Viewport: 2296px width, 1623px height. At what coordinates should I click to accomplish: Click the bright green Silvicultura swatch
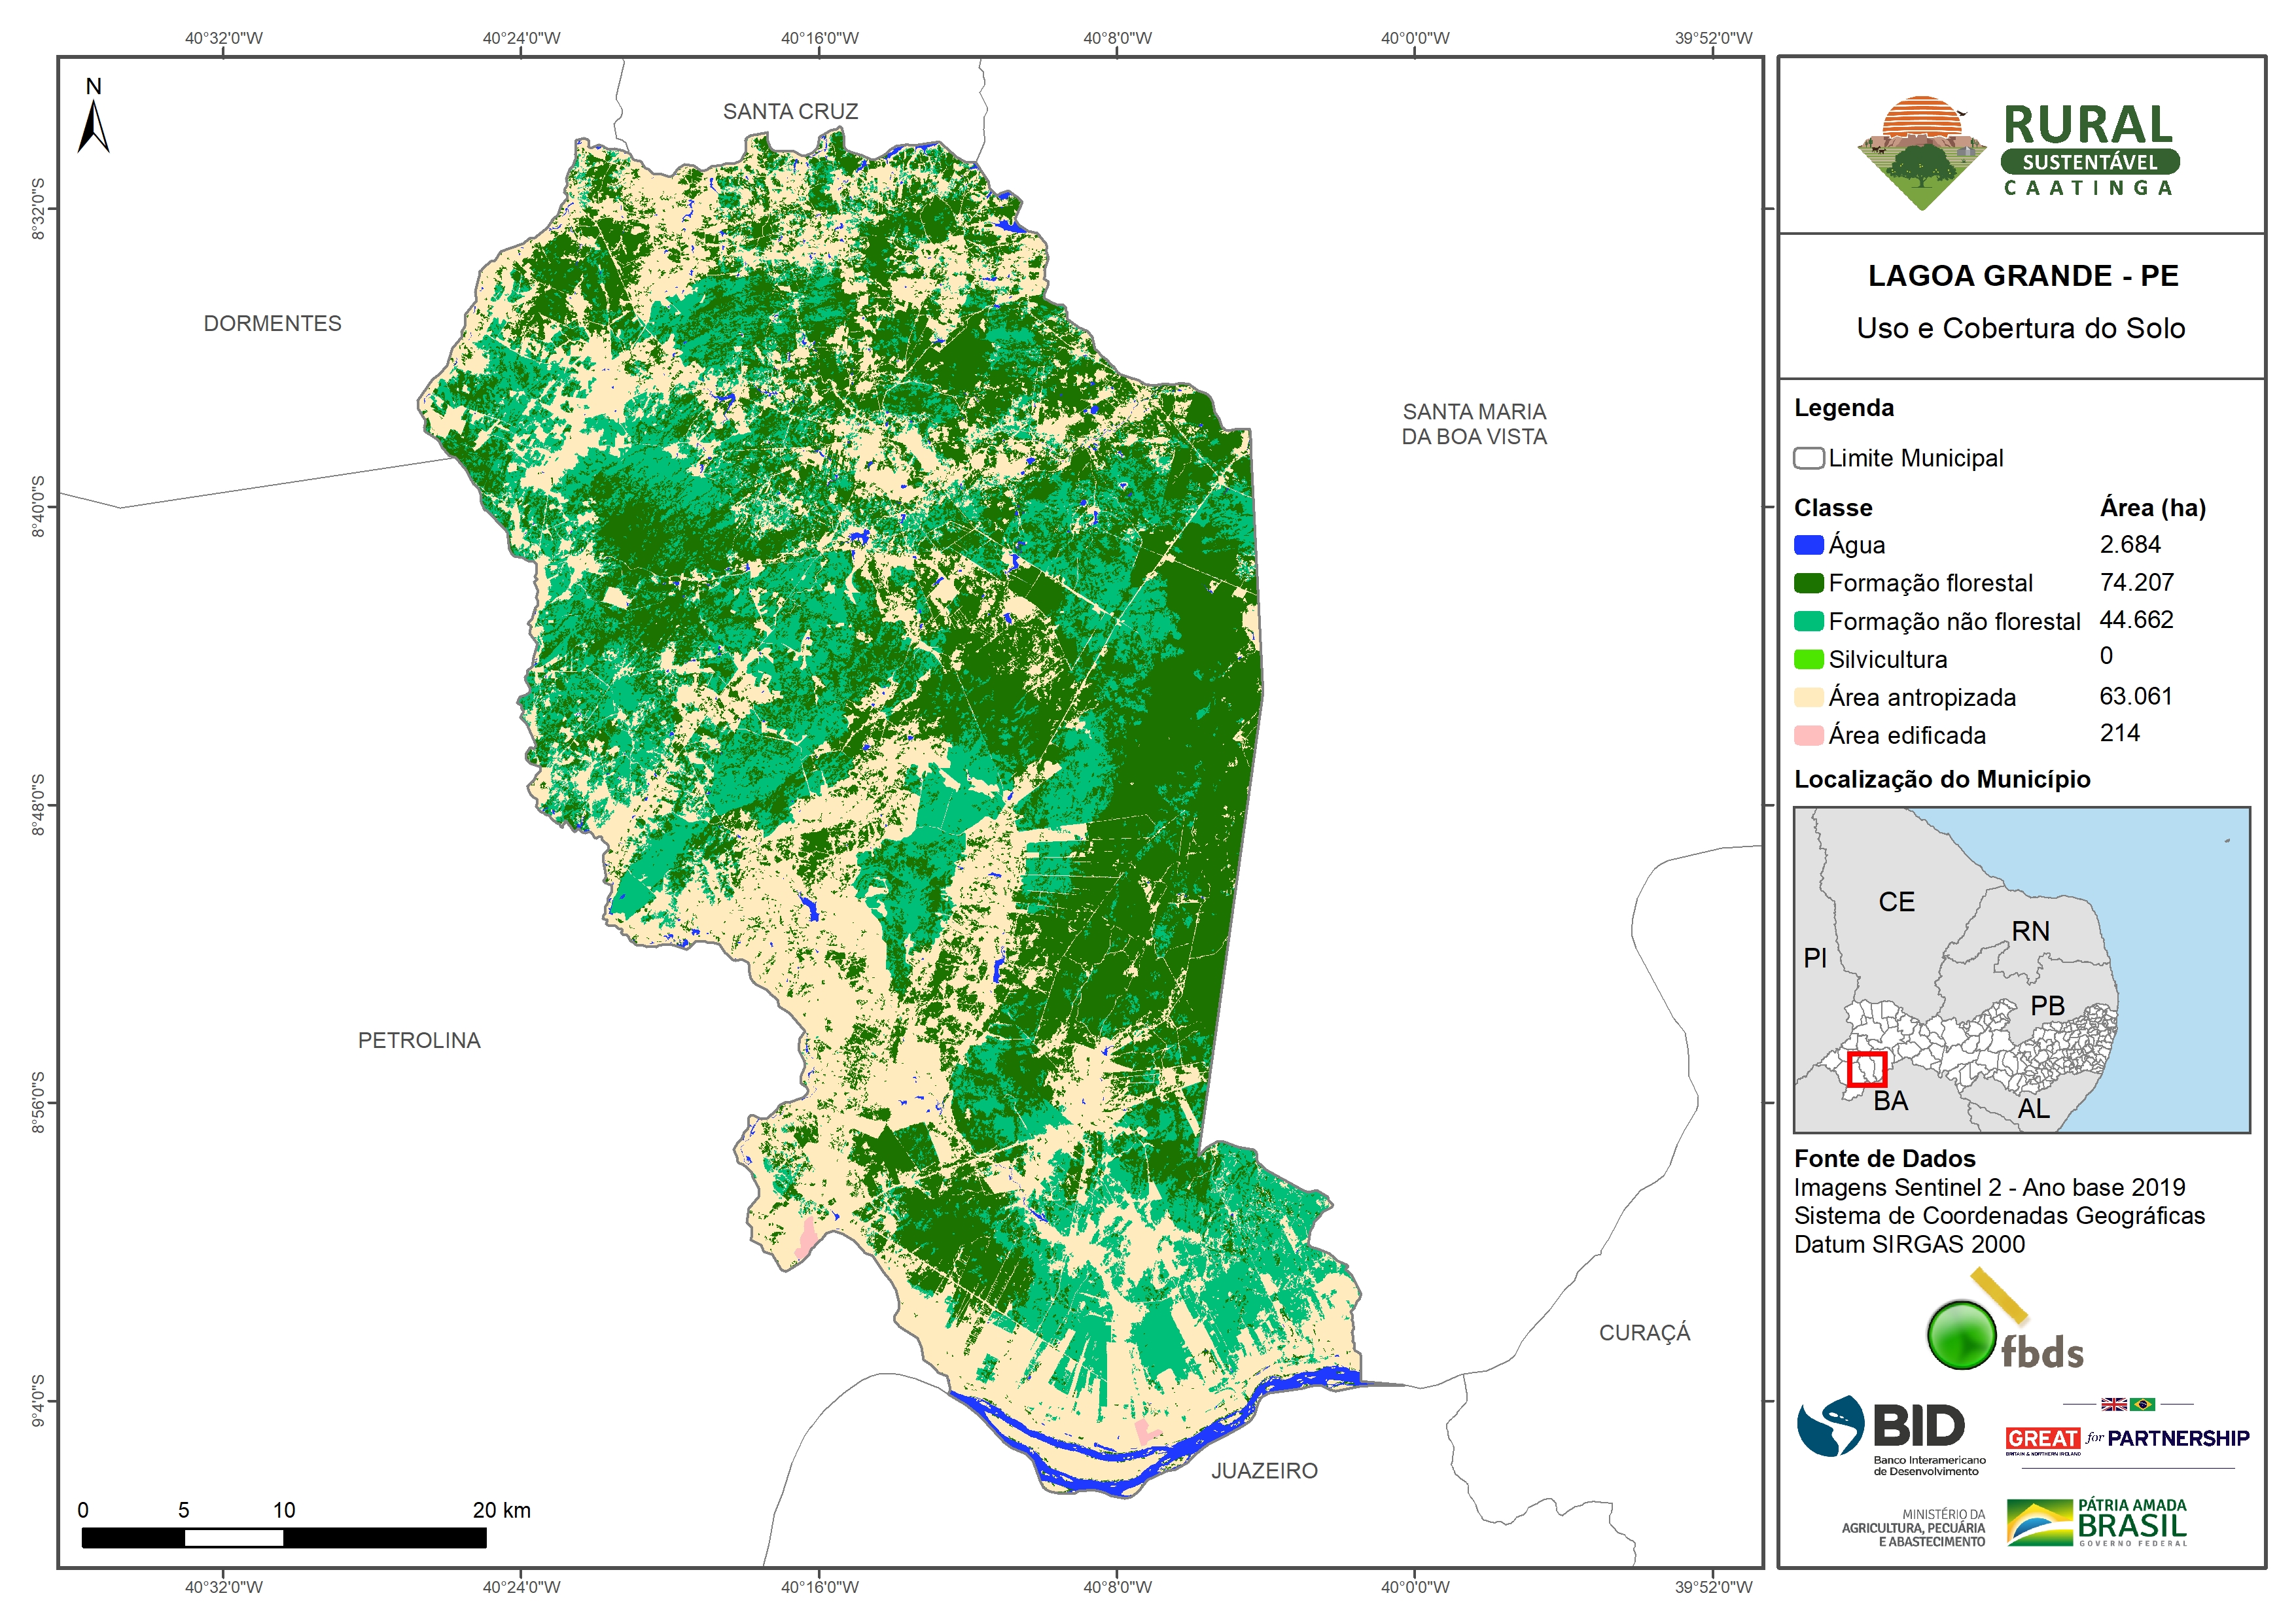click(1808, 659)
